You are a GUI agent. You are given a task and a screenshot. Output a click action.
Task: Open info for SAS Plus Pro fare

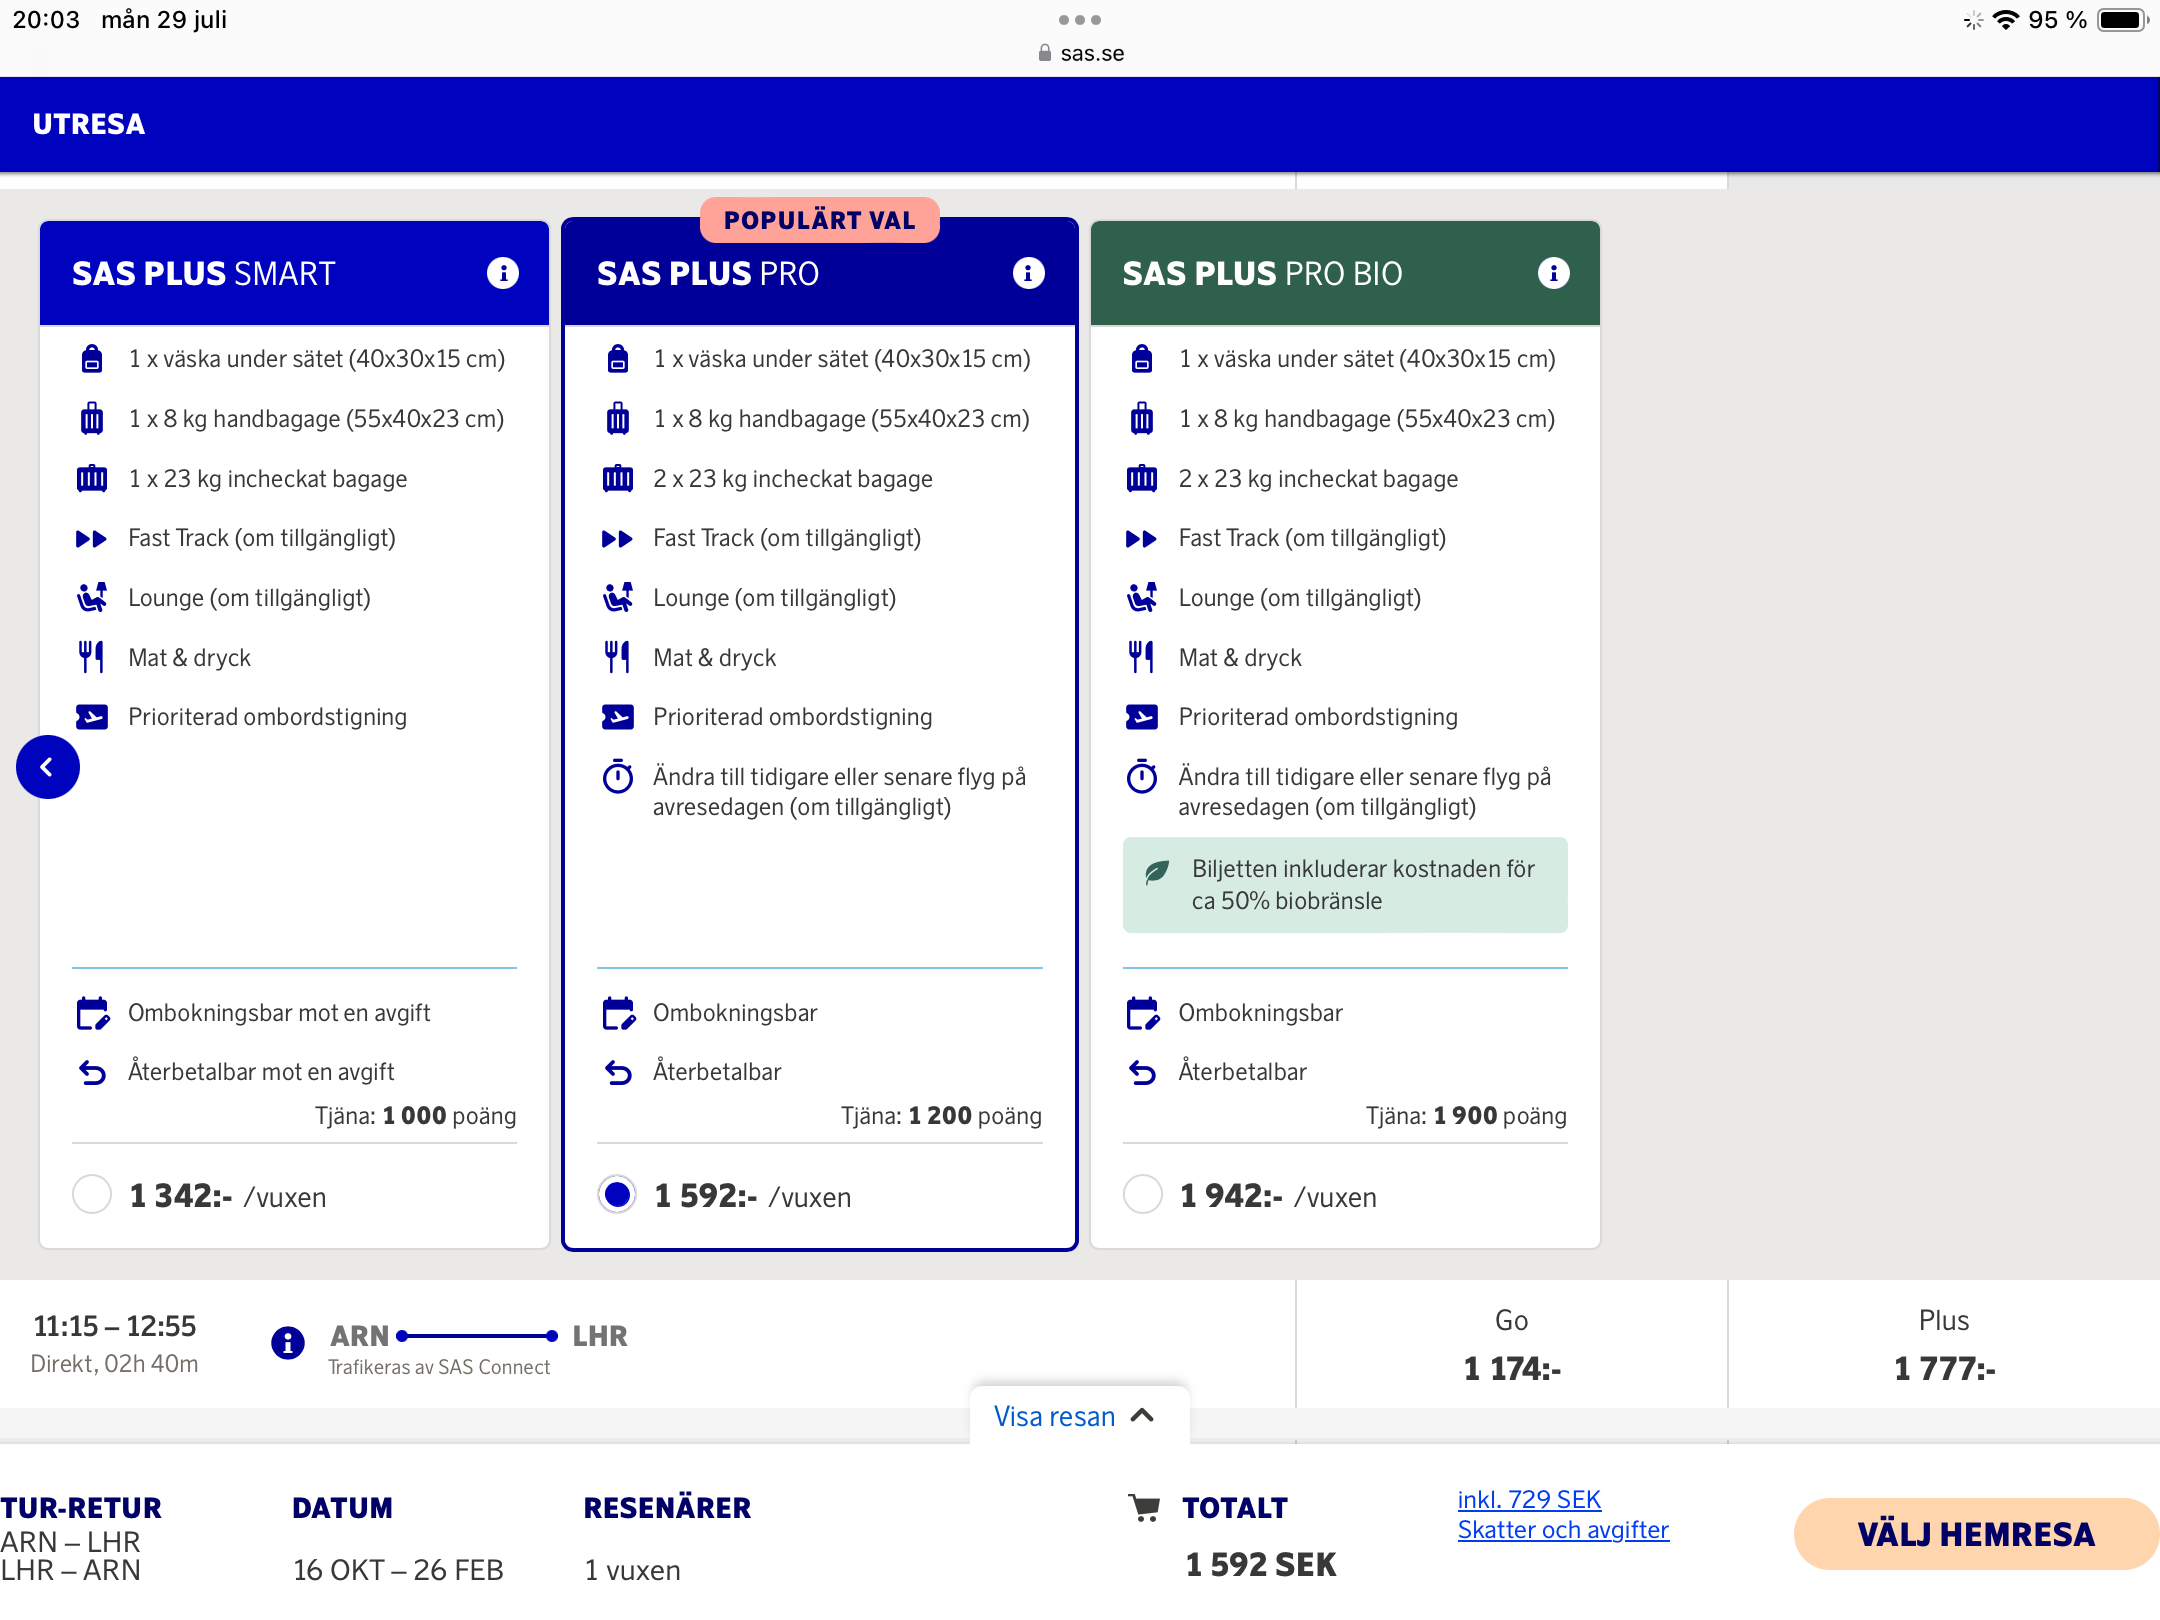click(x=1028, y=273)
